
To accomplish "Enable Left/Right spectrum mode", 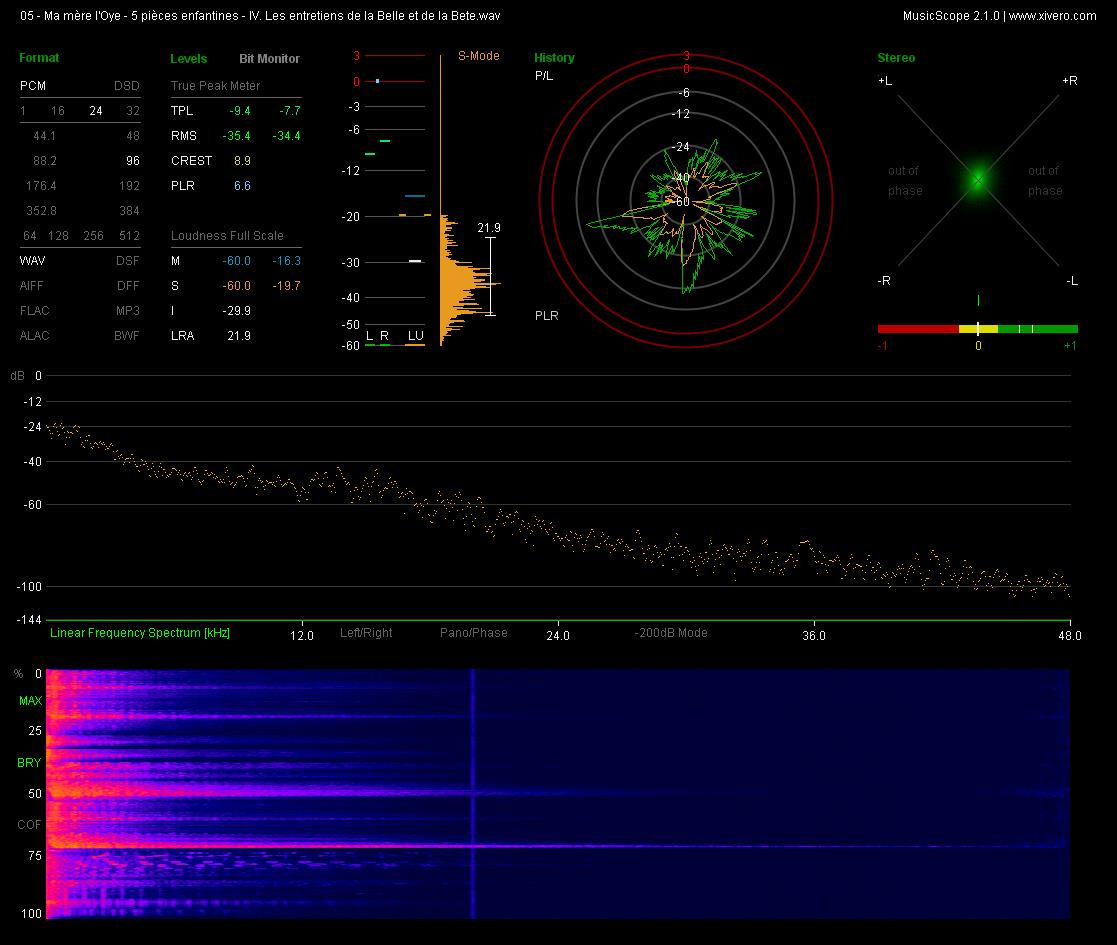I will pos(366,633).
